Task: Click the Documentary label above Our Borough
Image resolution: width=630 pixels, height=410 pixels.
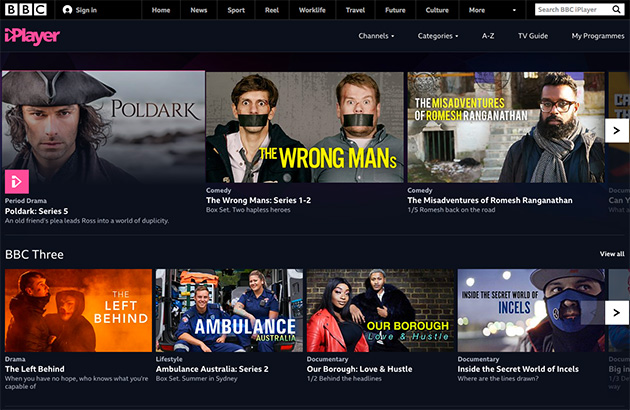Action: pyautogui.click(x=327, y=359)
